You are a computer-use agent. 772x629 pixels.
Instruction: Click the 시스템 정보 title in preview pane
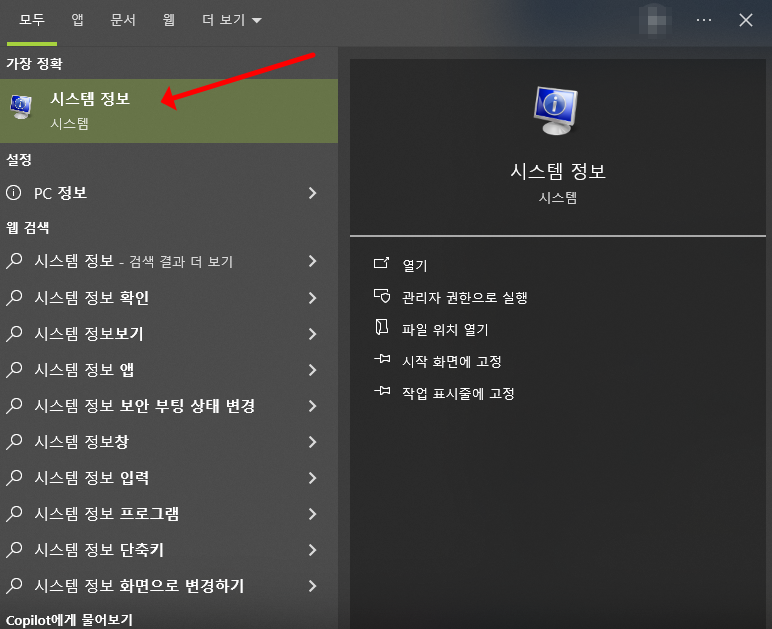(x=557, y=171)
